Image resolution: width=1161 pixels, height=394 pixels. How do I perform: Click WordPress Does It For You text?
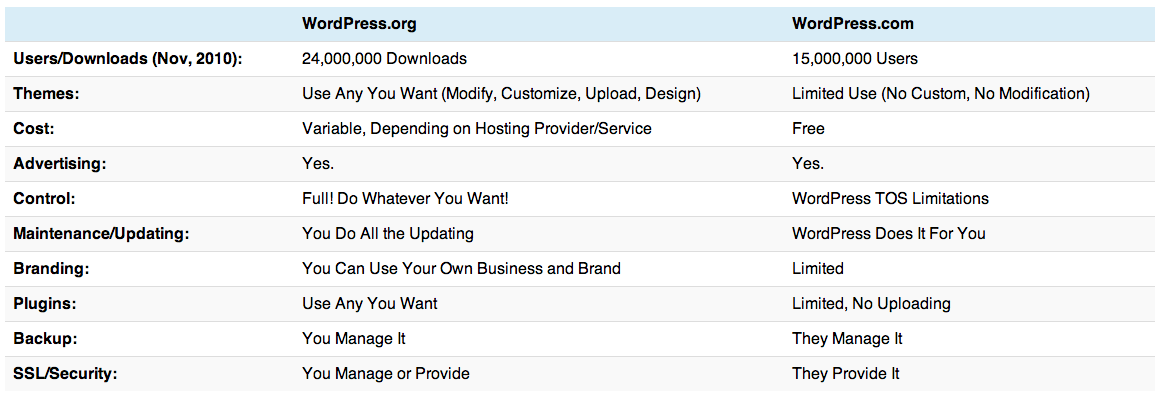click(x=889, y=233)
